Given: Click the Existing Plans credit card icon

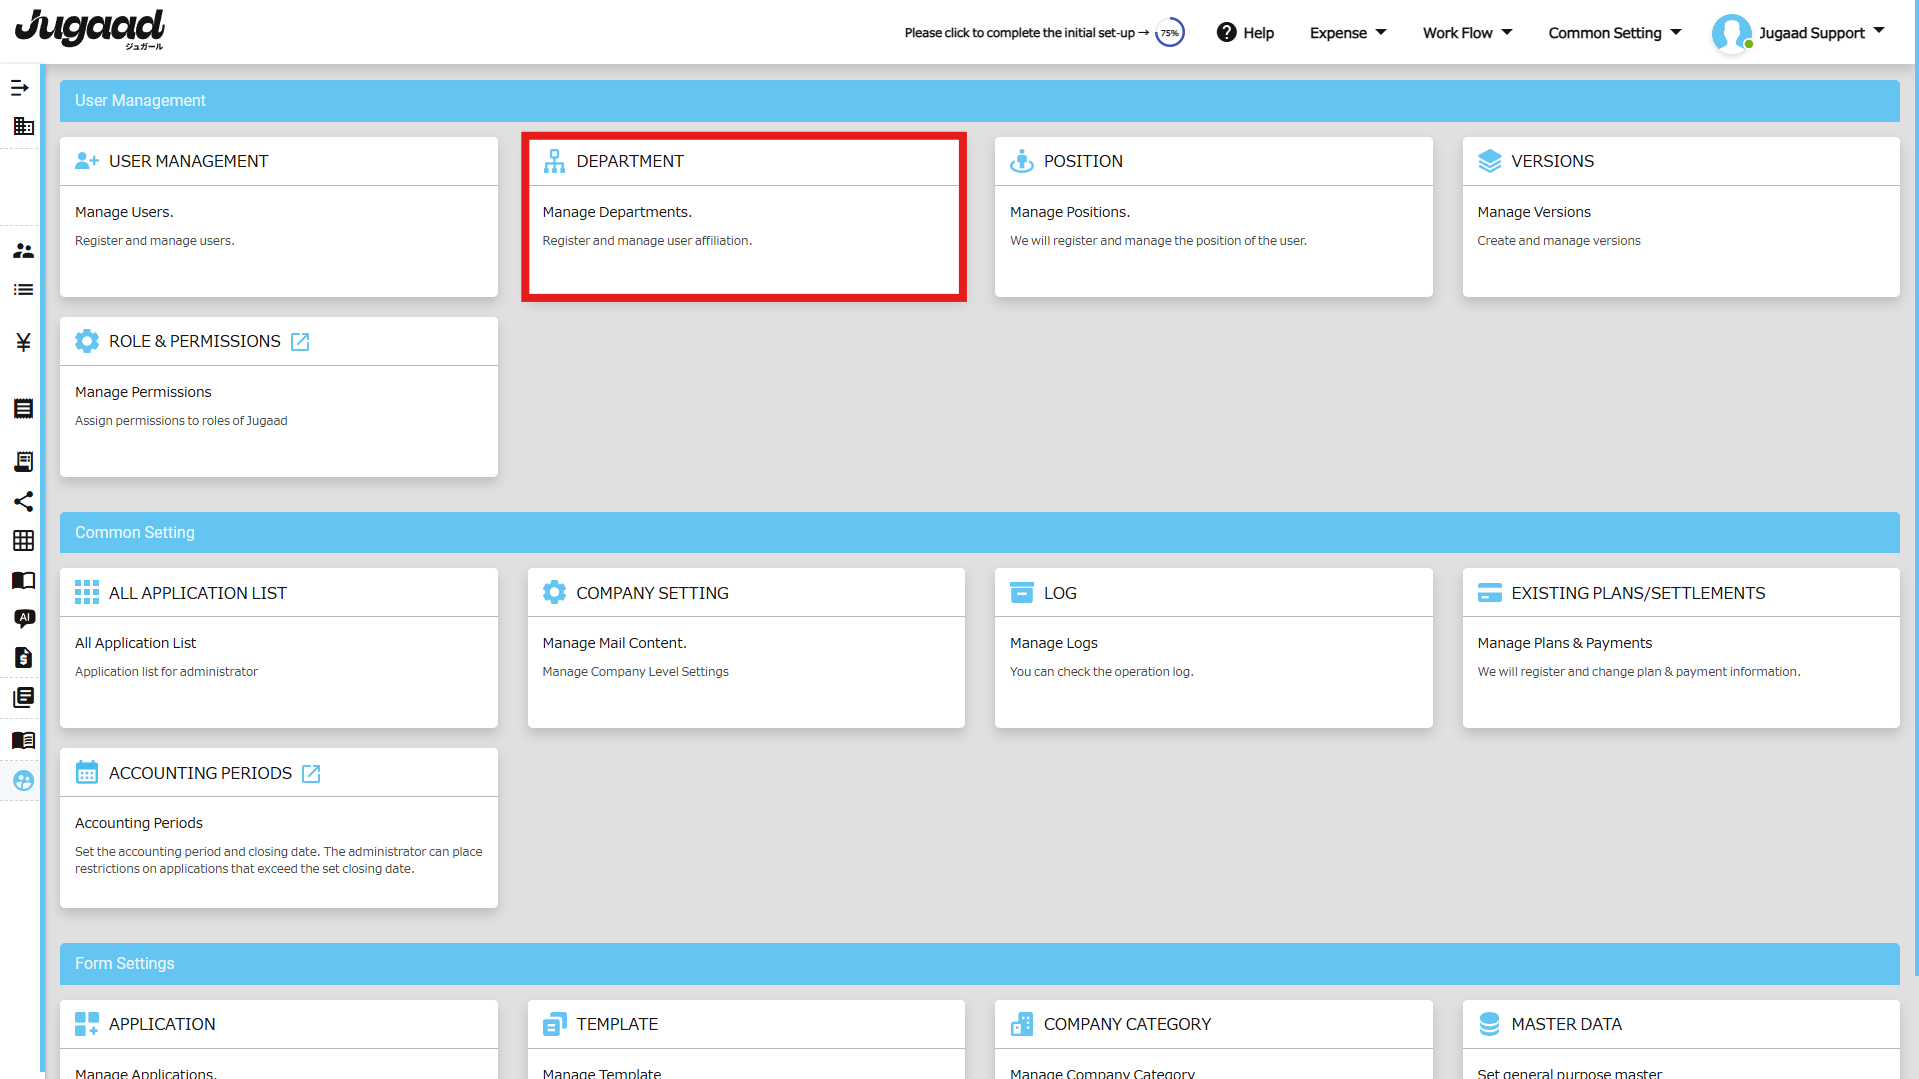Looking at the screenshot, I should click(1489, 593).
